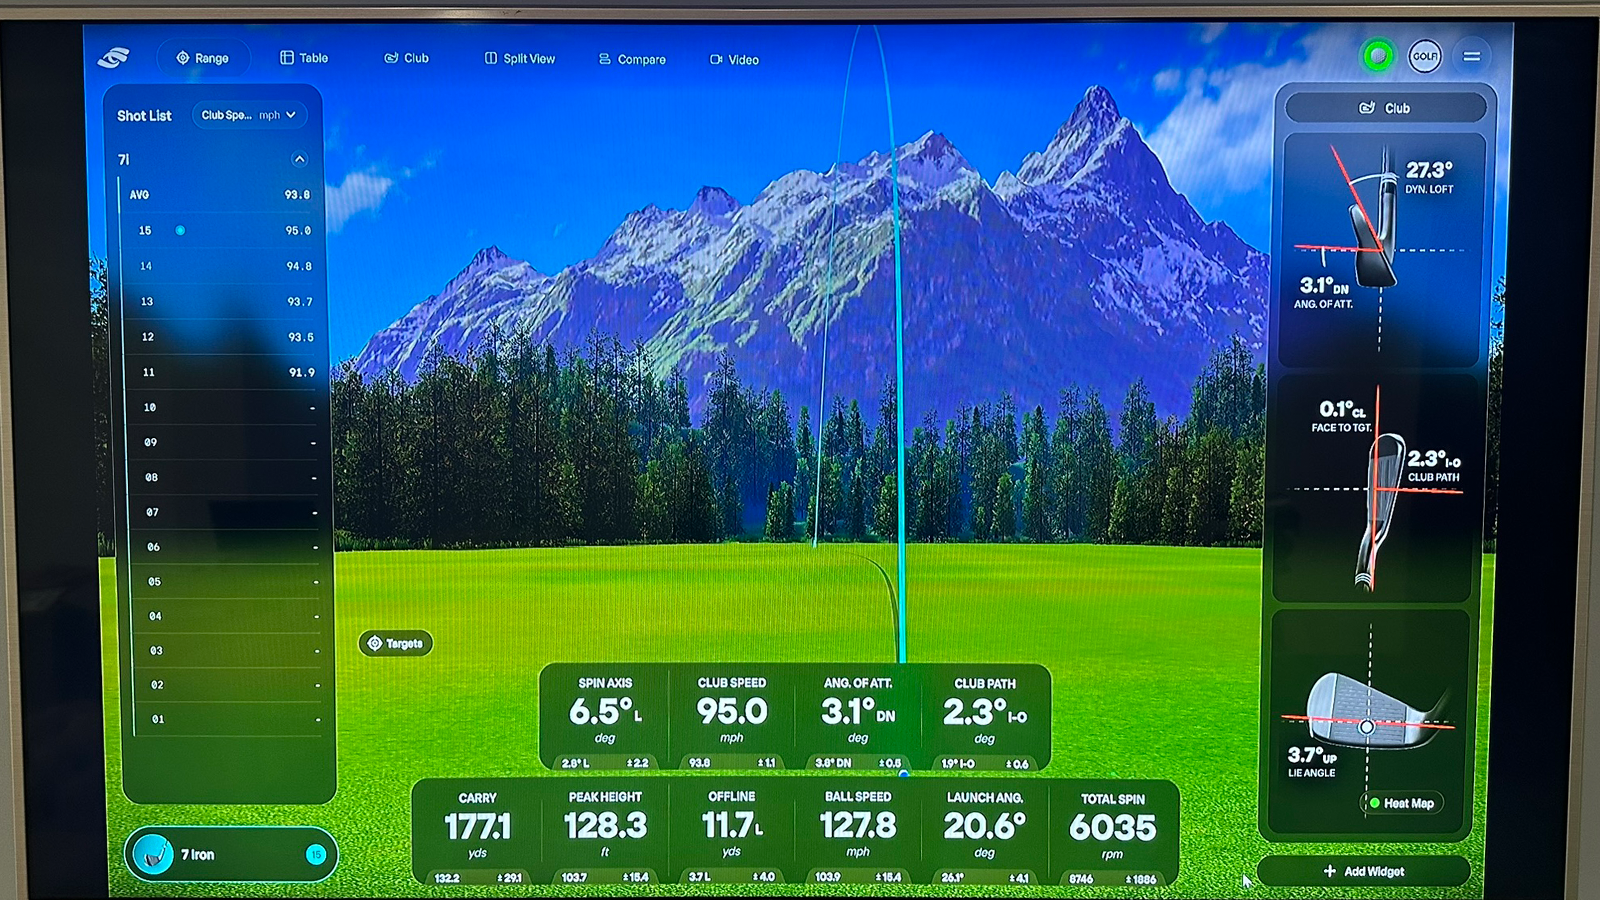Screen dimensions: 1600x900
Task: Open the Video tab
Action: (735, 60)
